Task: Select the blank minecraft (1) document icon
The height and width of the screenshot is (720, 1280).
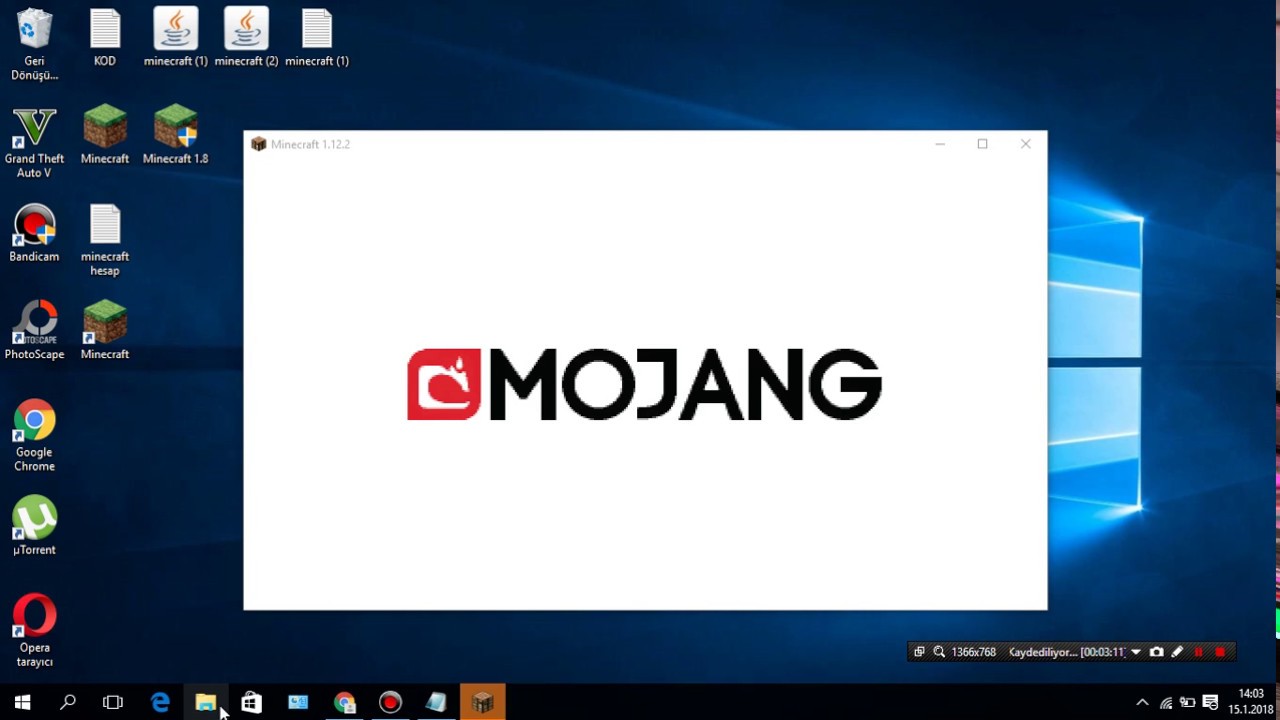Action: point(317,38)
